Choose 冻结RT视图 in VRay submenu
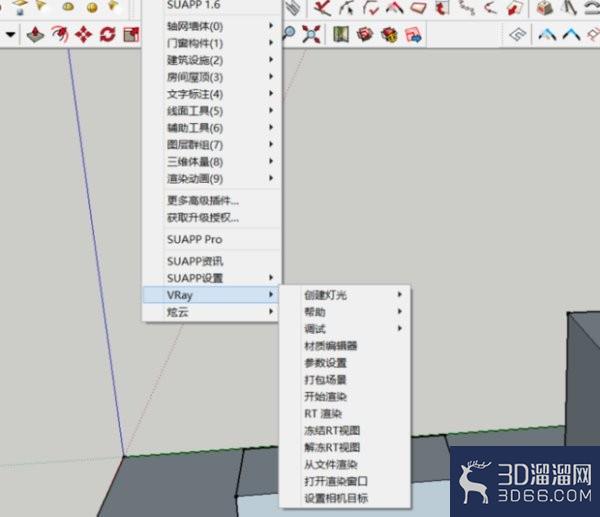 coord(345,430)
